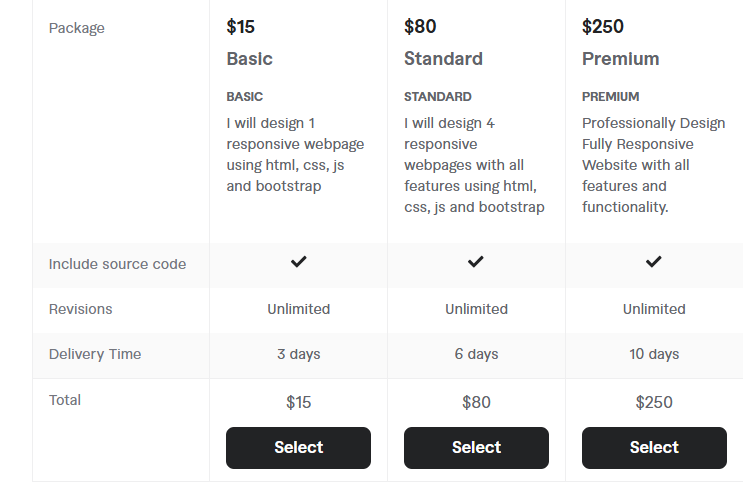Click the Revisions row label
Viewport: 743px width, 487px height.
(81, 309)
